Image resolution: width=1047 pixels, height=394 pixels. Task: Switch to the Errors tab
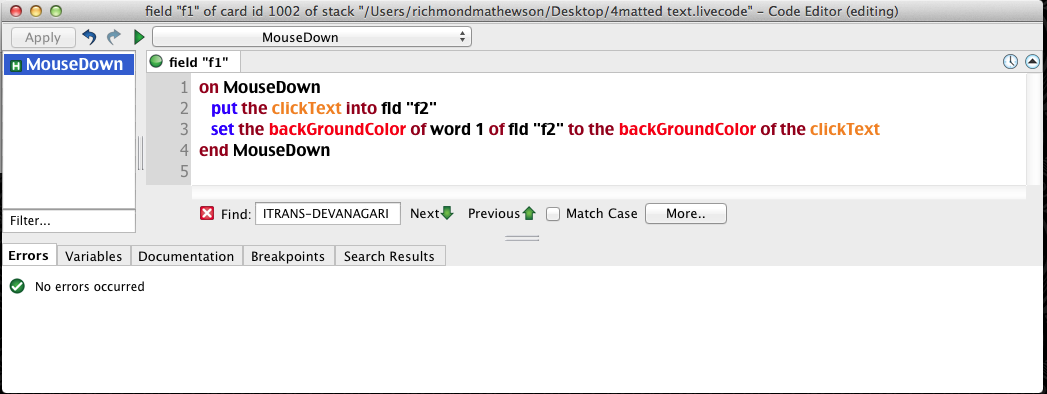click(29, 256)
